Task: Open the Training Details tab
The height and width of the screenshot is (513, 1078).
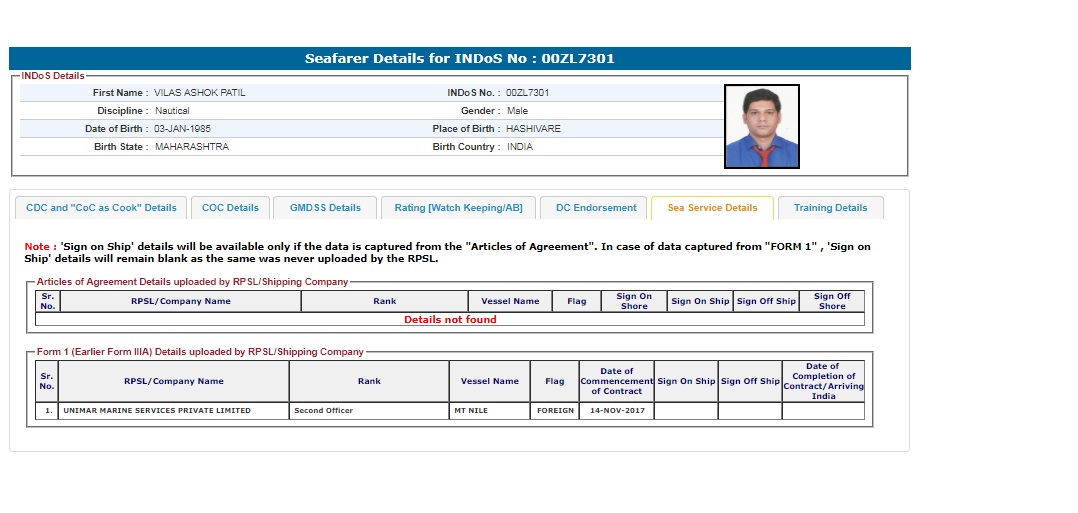Action: pyautogui.click(x=830, y=208)
